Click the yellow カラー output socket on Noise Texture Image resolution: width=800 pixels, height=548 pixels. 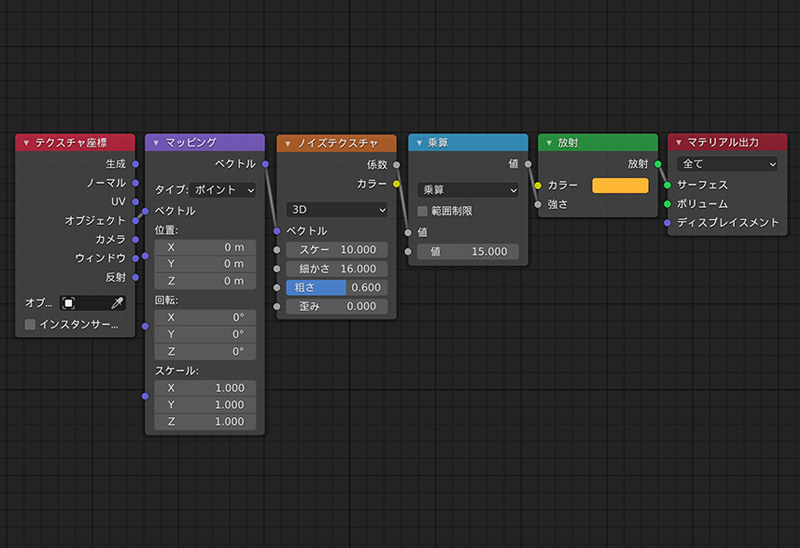point(397,184)
